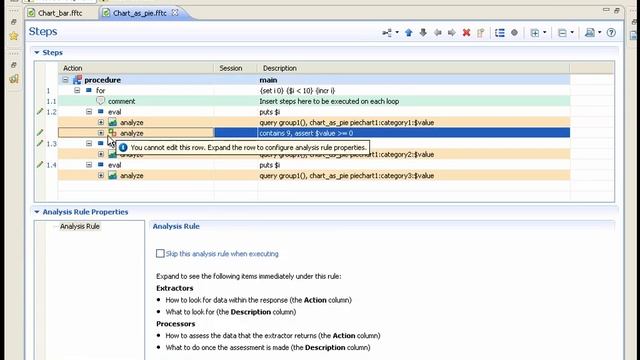Screen dimensions: 640x360
Task: Click the collapse-all minus toolbar icon
Action: coord(562,33)
